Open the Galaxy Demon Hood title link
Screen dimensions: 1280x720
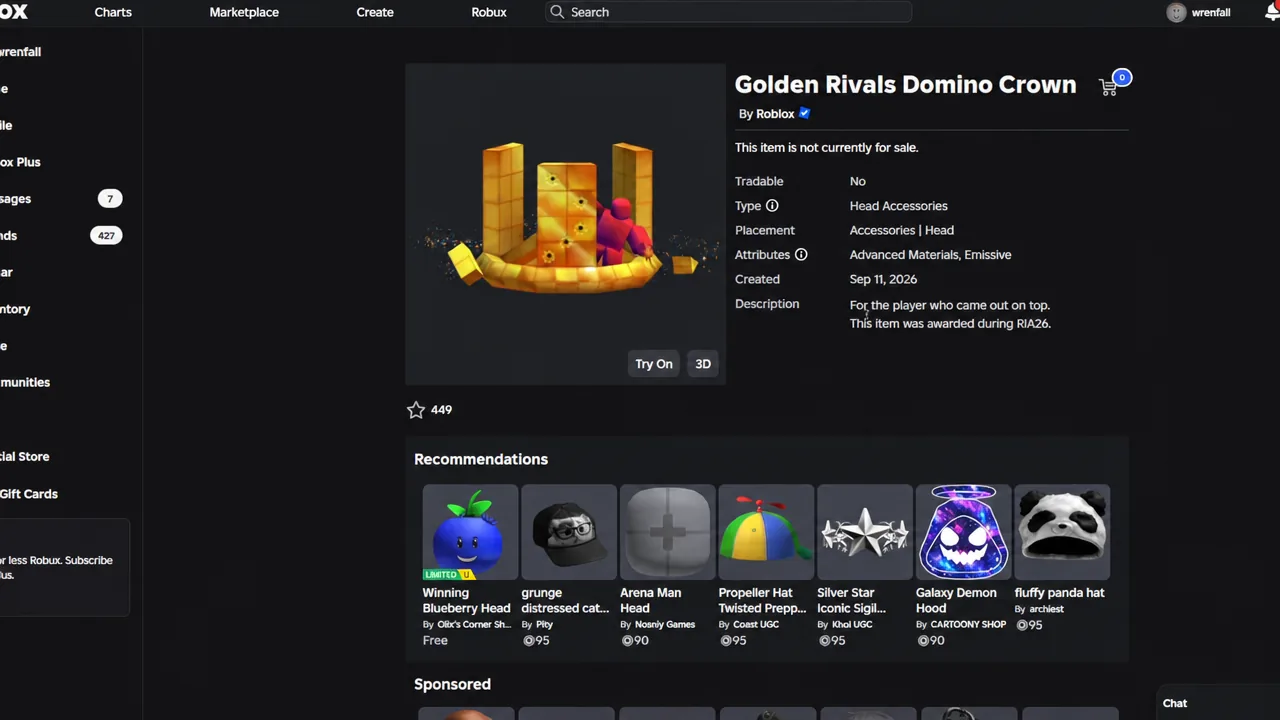(956, 600)
